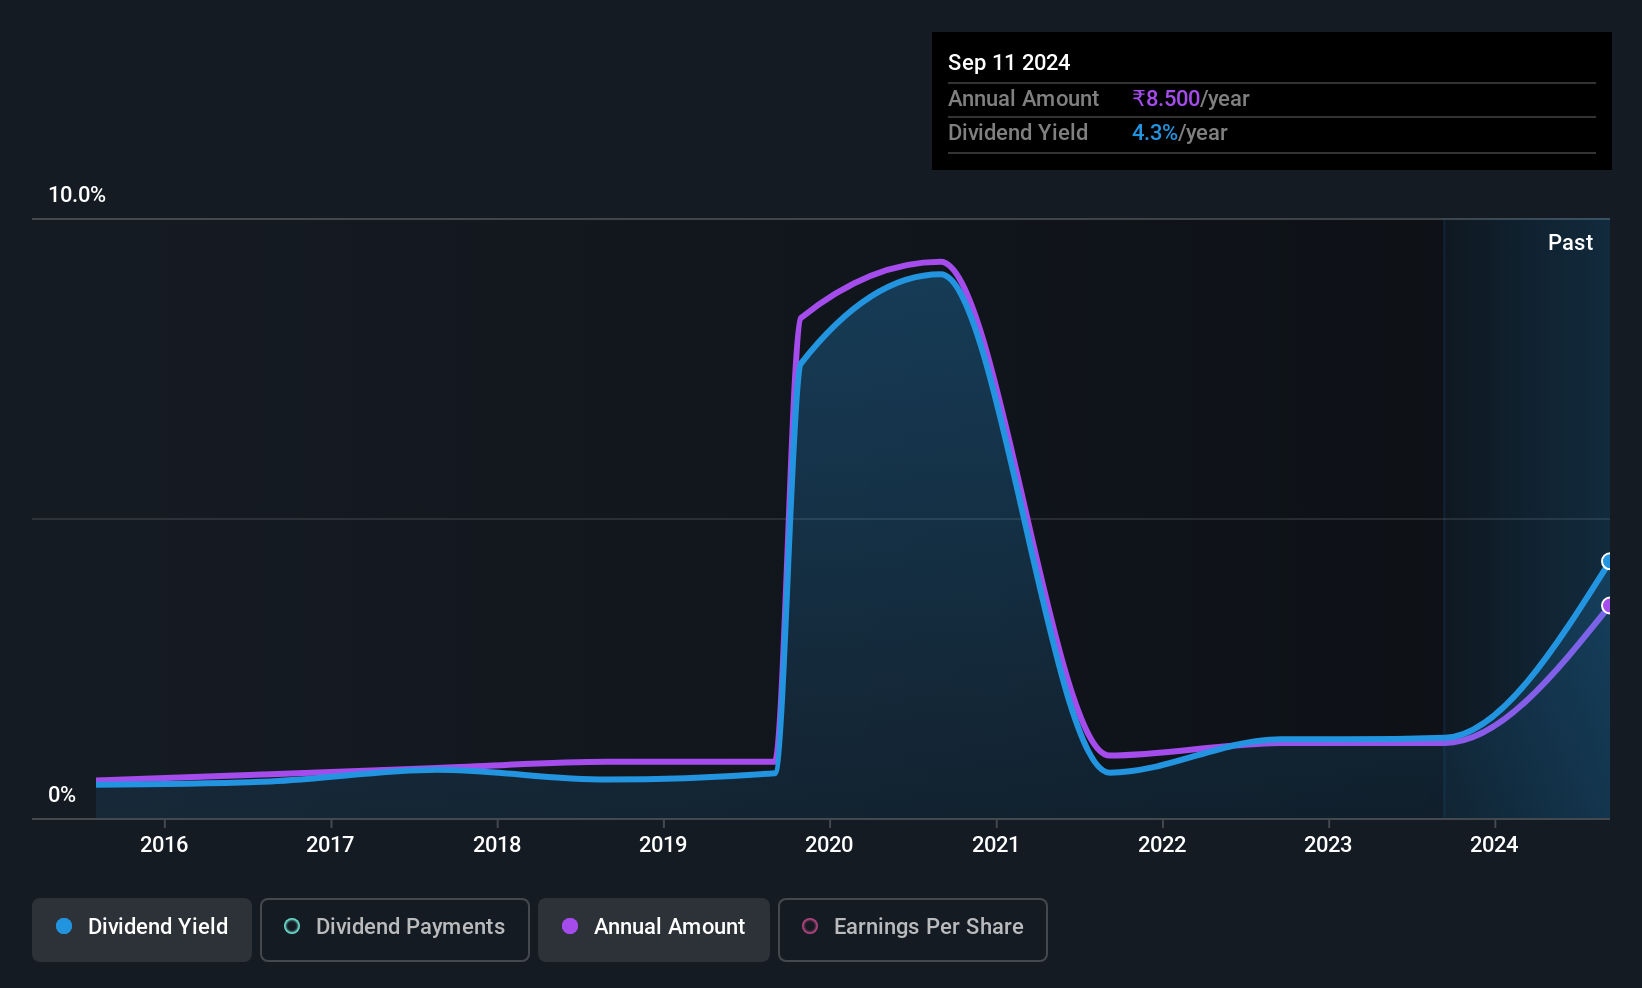
Task: Select the purple annual amount endpoint marker
Action: pyautogui.click(x=1608, y=605)
